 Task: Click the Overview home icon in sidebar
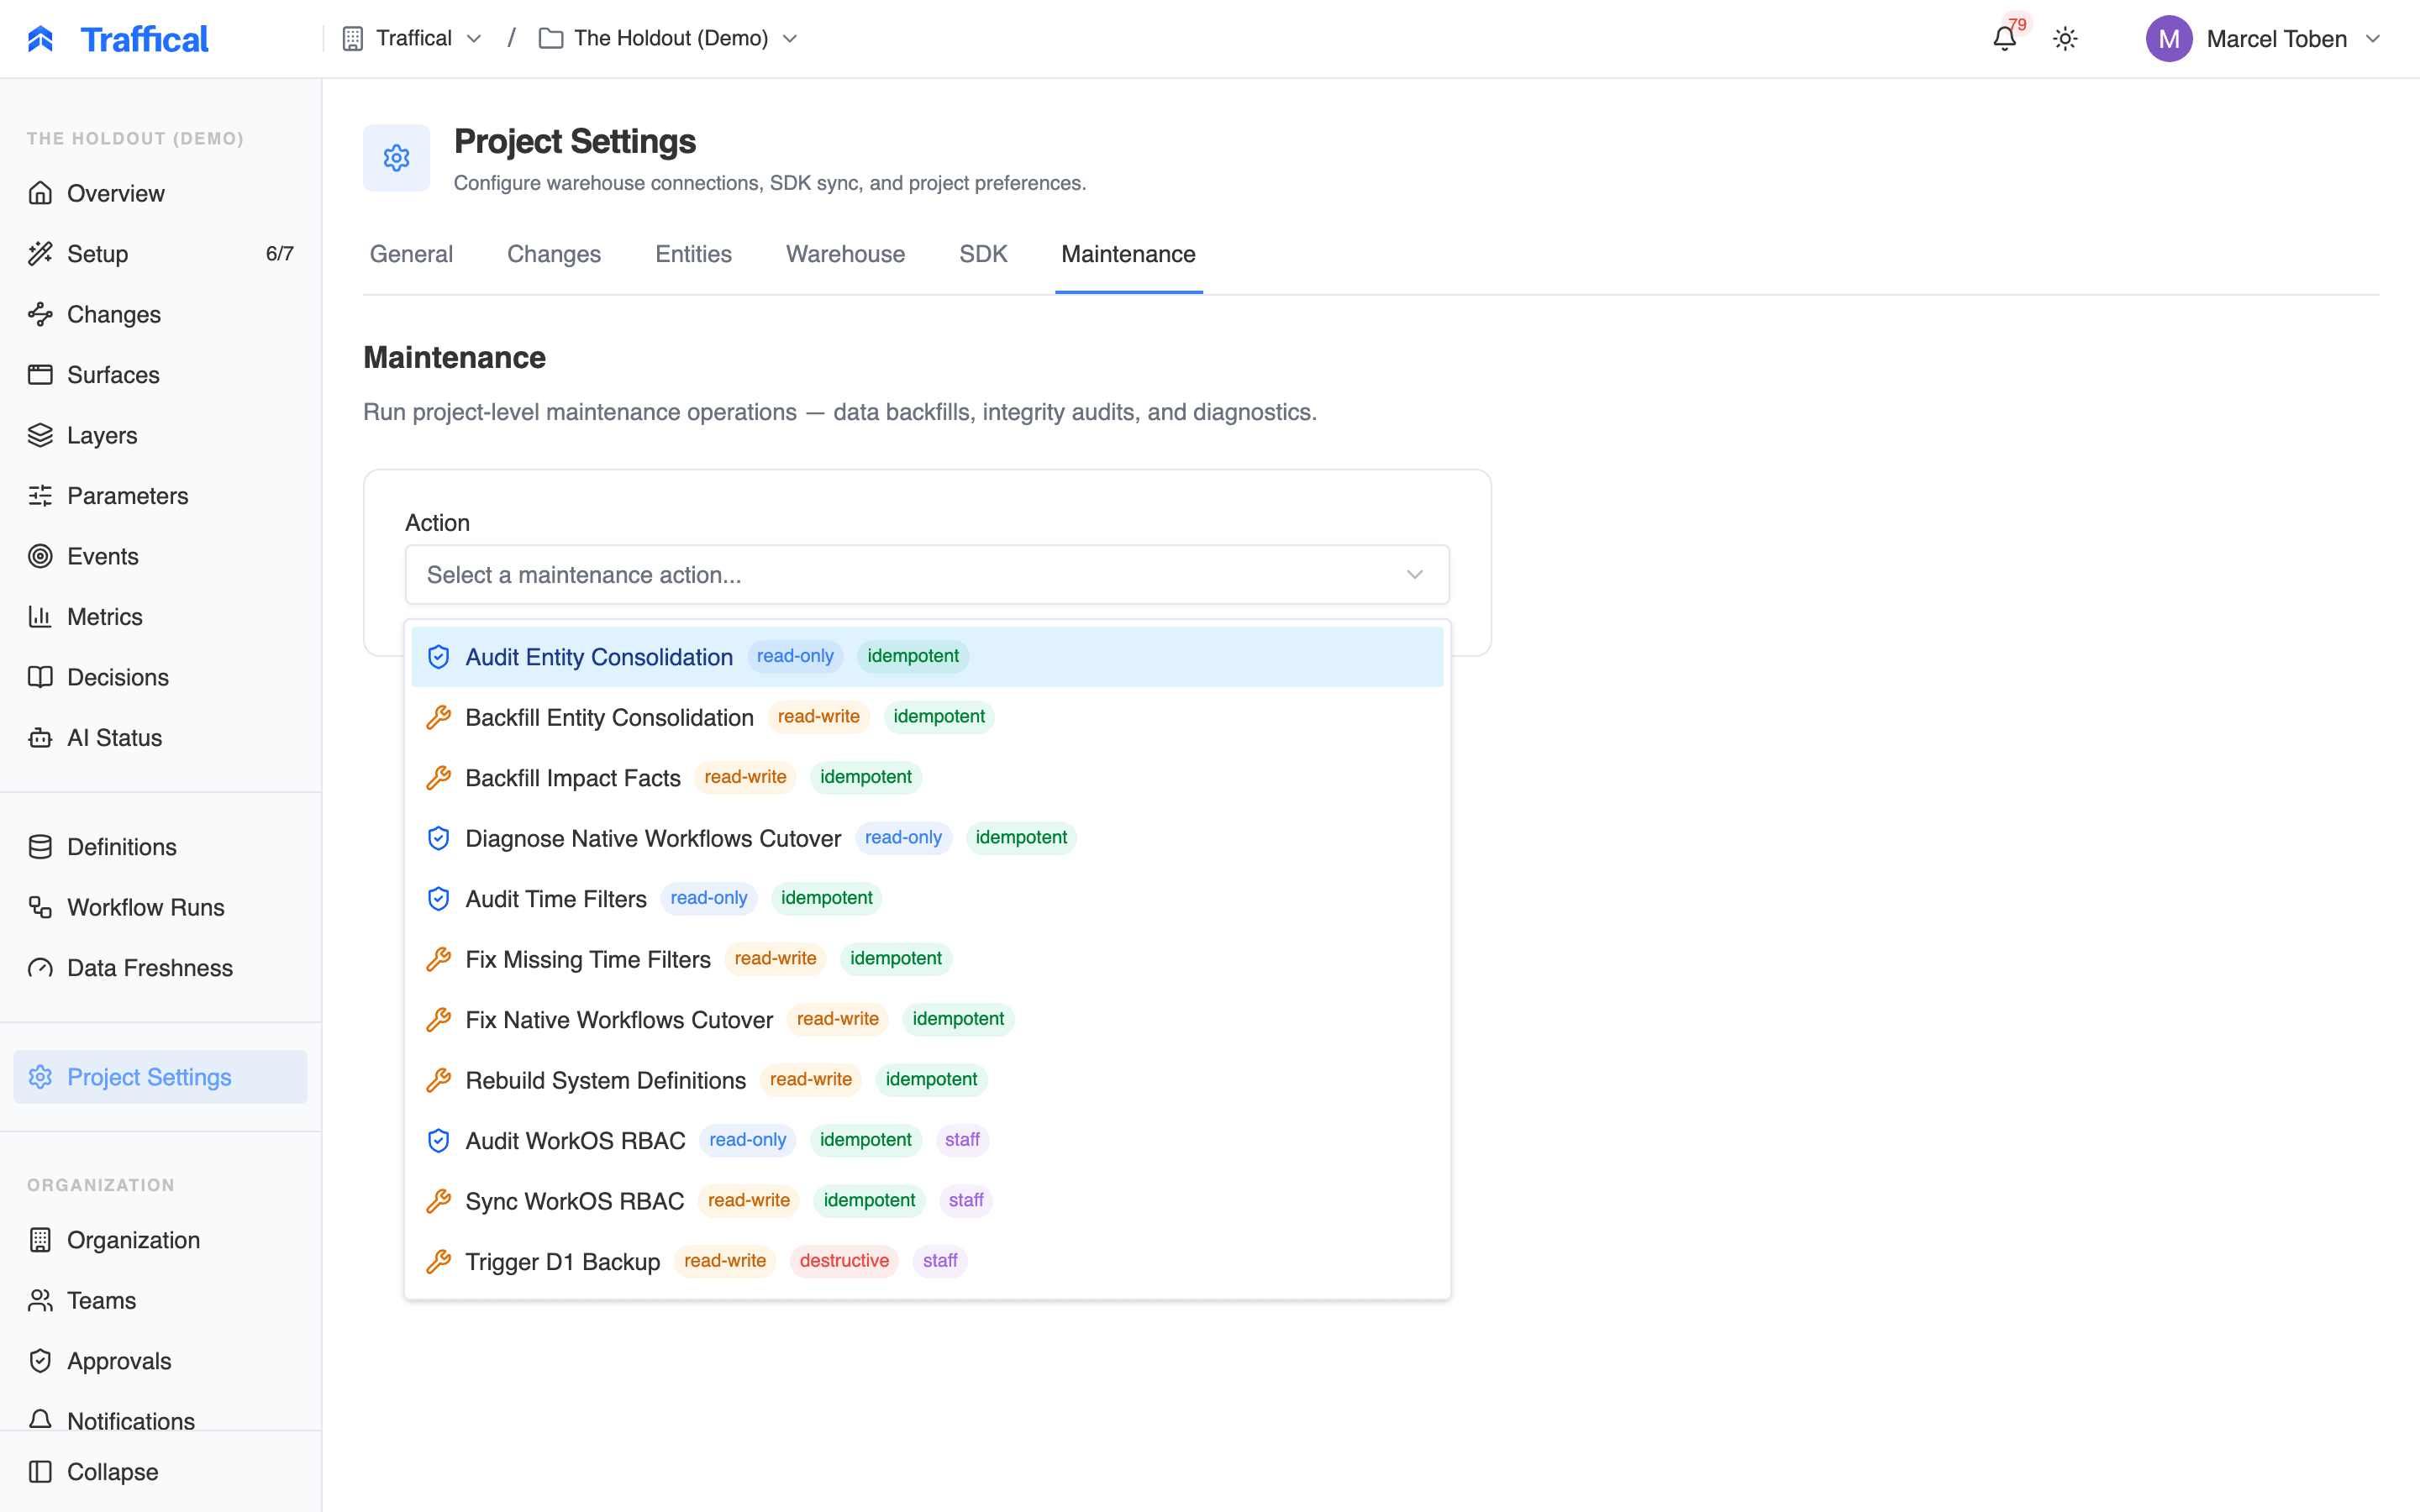click(40, 193)
